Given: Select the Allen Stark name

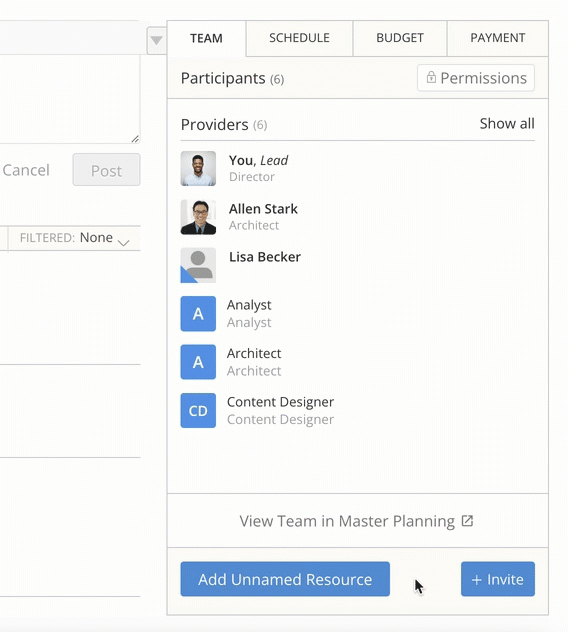Looking at the screenshot, I should point(263,209).
